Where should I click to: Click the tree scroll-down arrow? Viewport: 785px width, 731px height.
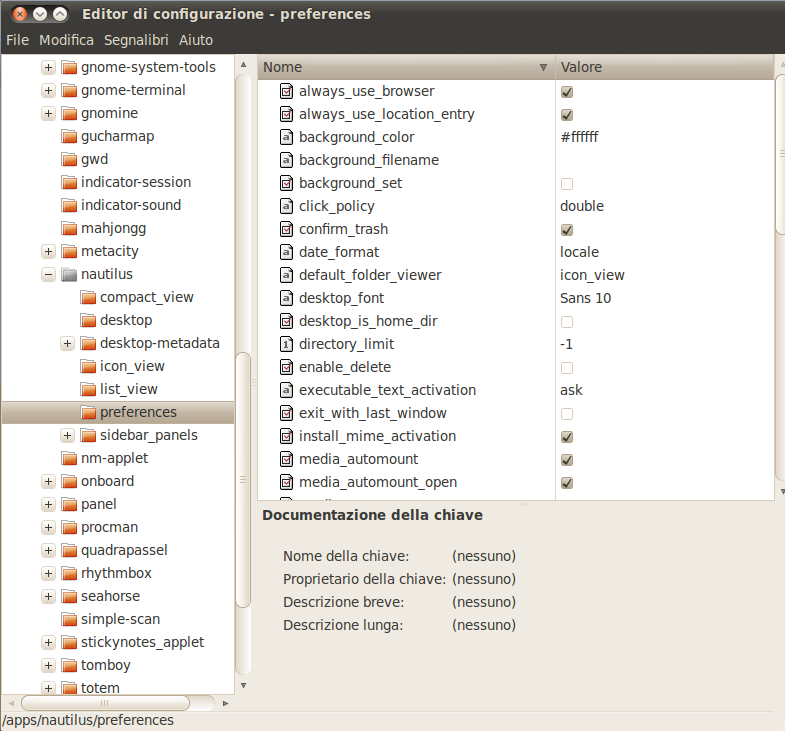(243, 685)
